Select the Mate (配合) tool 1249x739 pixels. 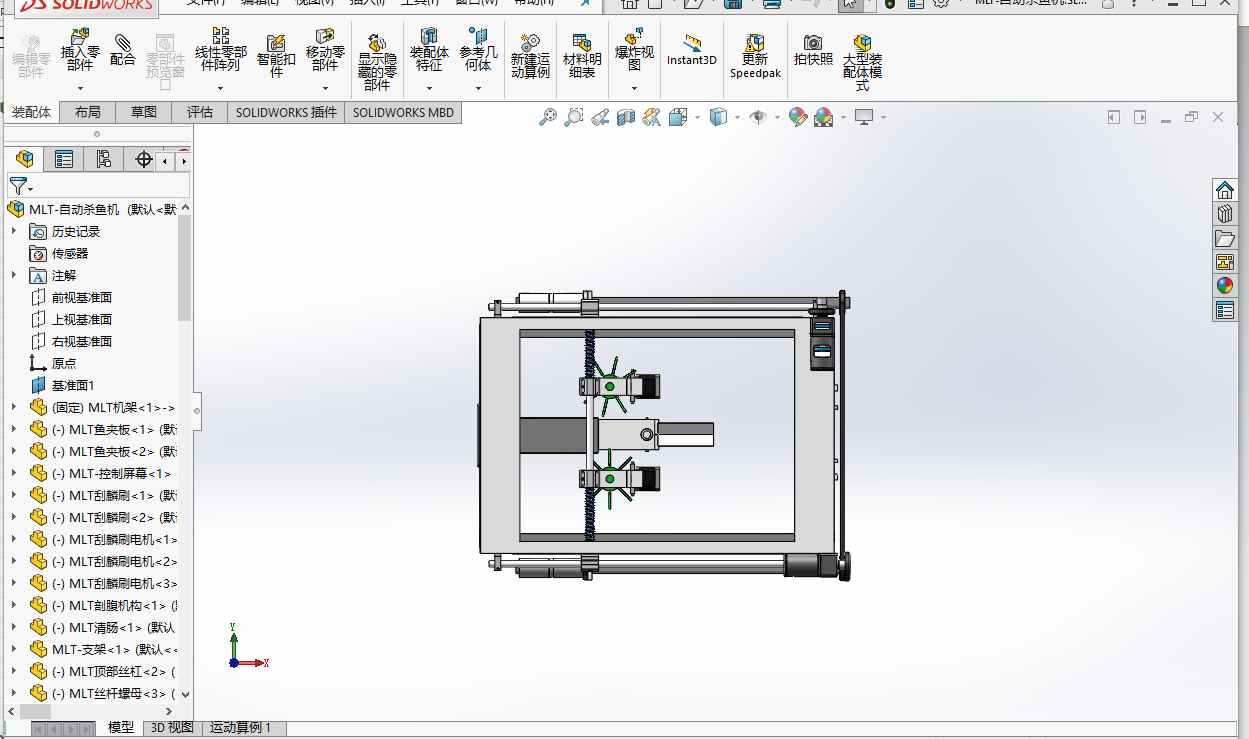122,50
